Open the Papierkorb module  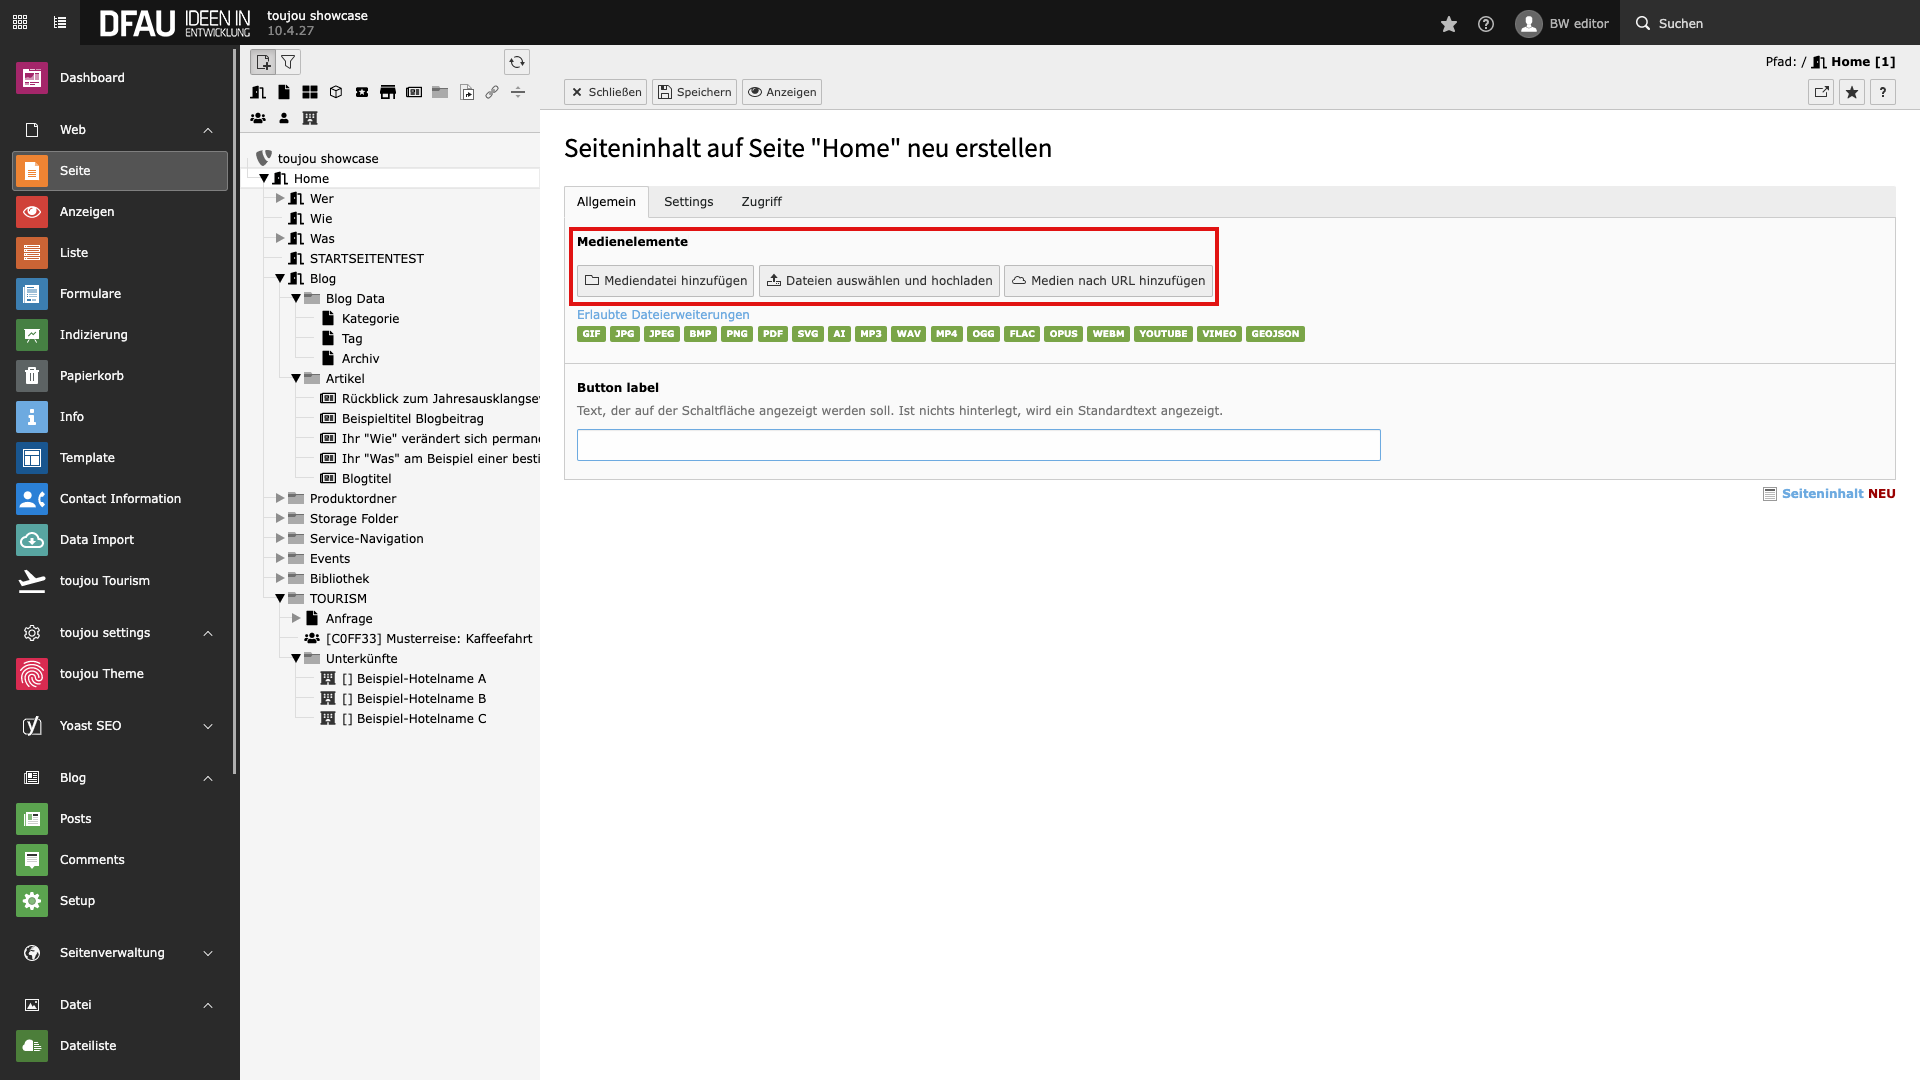click(x=91, y=376)
